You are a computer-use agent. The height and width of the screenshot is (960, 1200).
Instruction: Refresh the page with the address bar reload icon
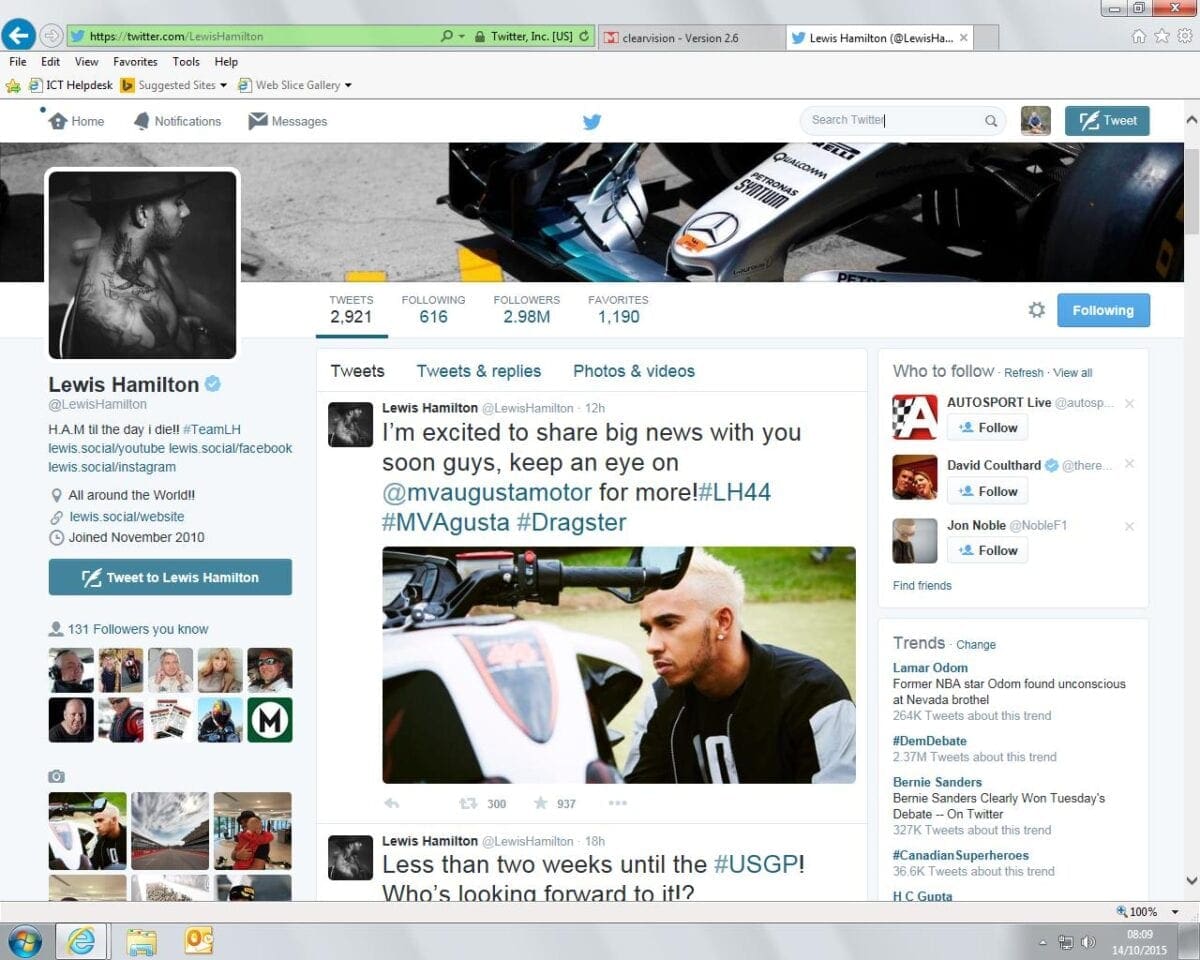[x=584, y=36]
